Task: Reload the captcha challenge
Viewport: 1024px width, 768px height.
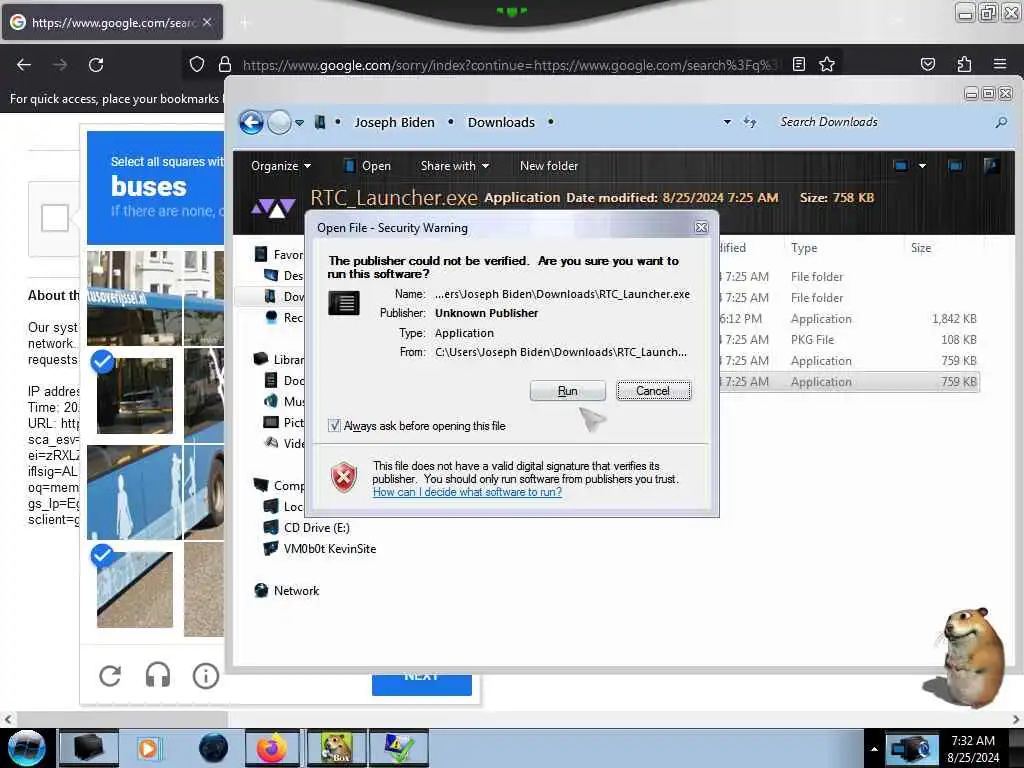Action: click(x=110, y=675)
